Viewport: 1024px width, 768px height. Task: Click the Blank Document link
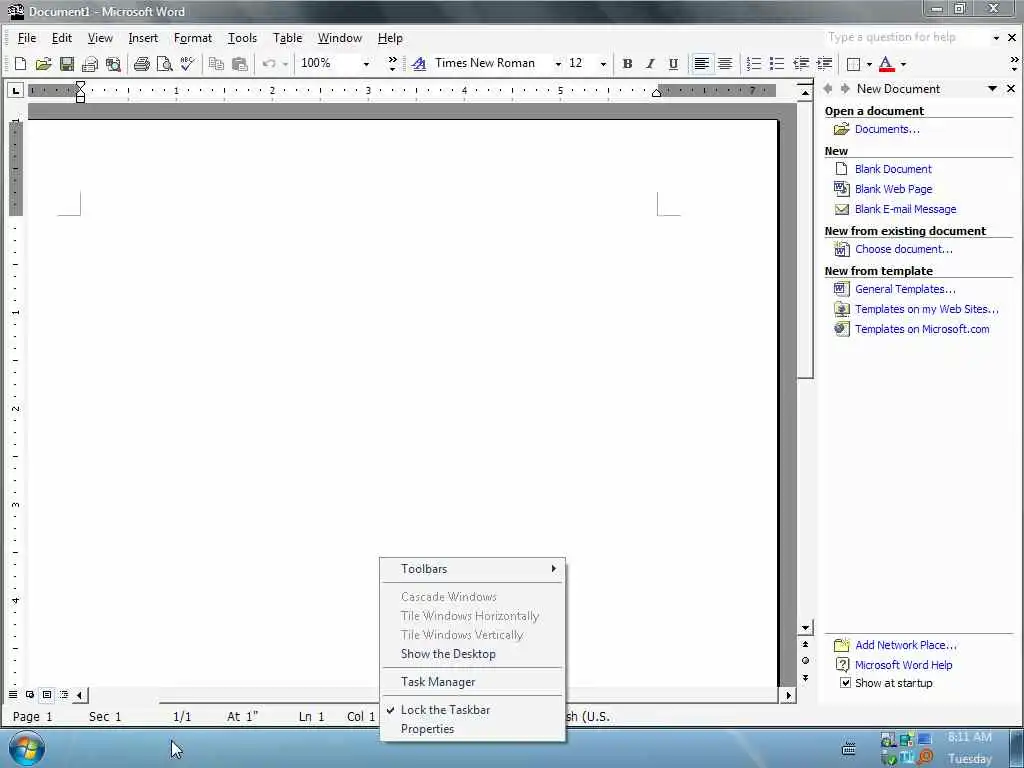point(893,168)
